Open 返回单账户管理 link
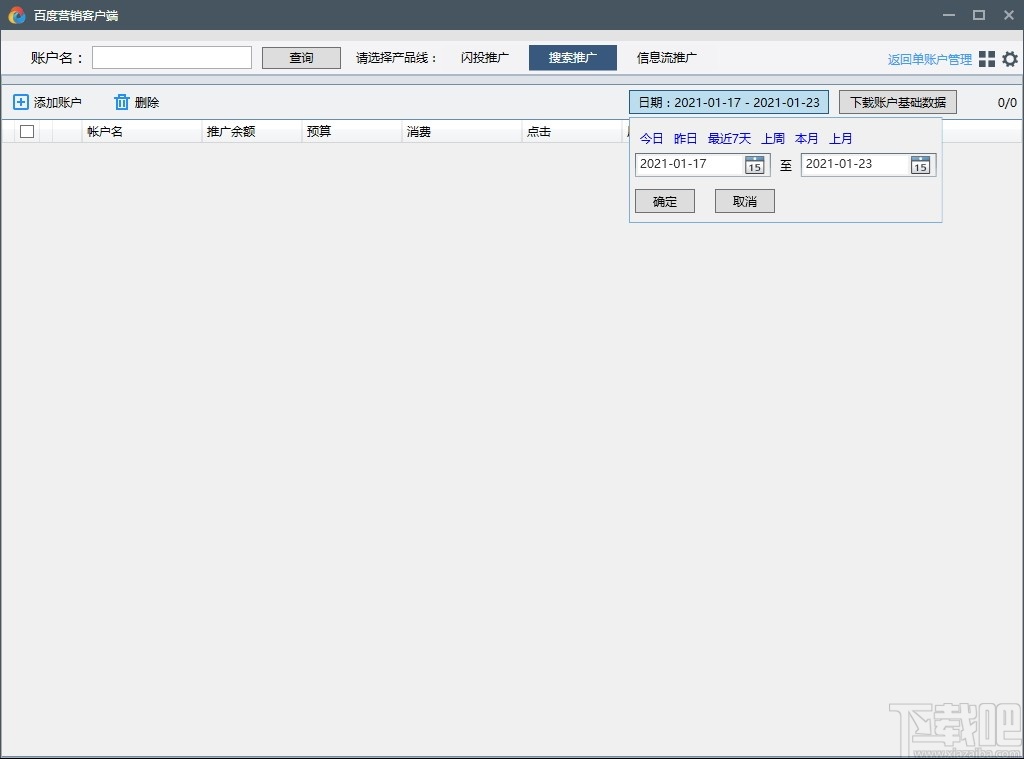1024x759 pixels. click(x=927, y=58)
